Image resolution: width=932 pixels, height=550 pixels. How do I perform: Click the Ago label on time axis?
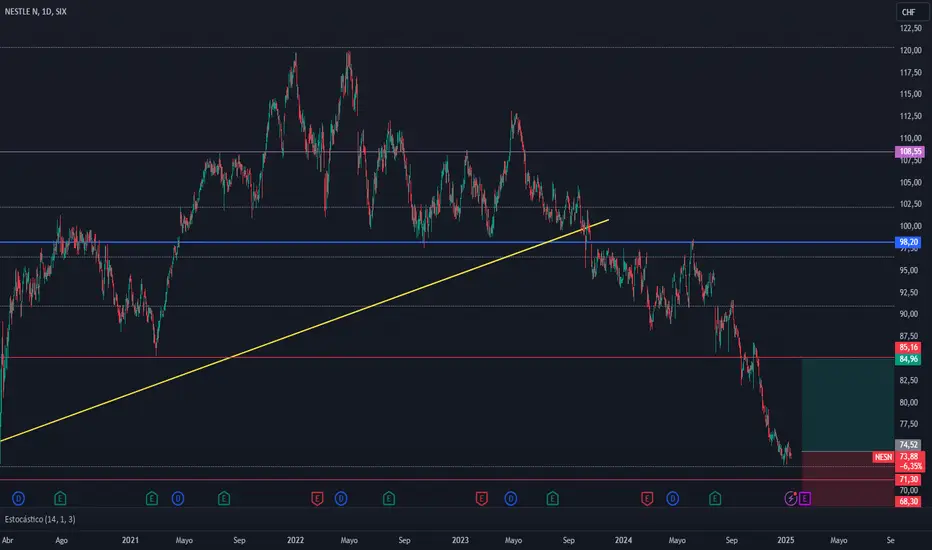[61, 540]
